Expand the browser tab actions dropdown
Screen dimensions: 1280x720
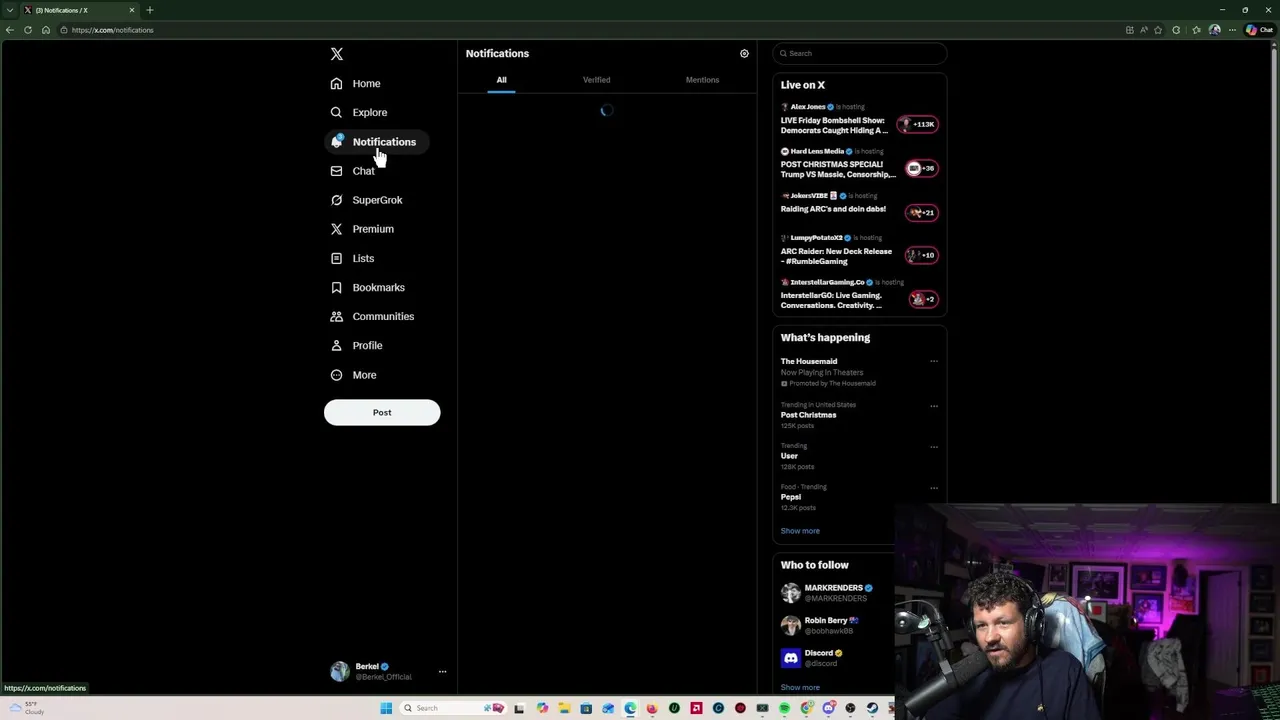(x=10, y=10)
